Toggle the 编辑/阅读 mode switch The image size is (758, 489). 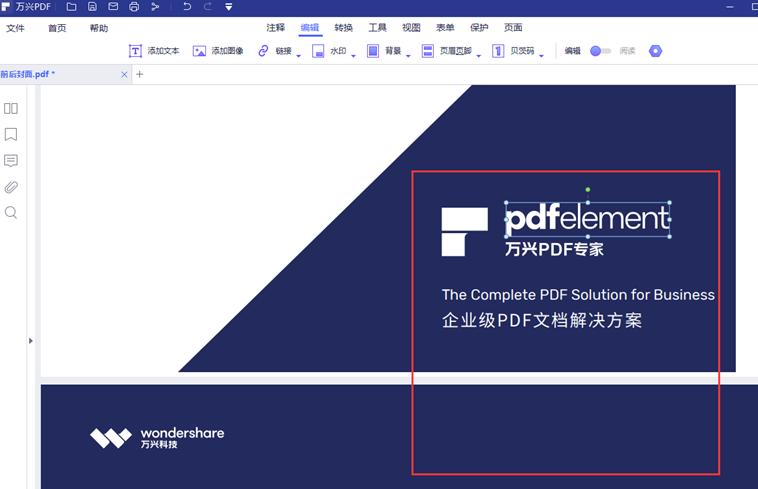(600, 51)
